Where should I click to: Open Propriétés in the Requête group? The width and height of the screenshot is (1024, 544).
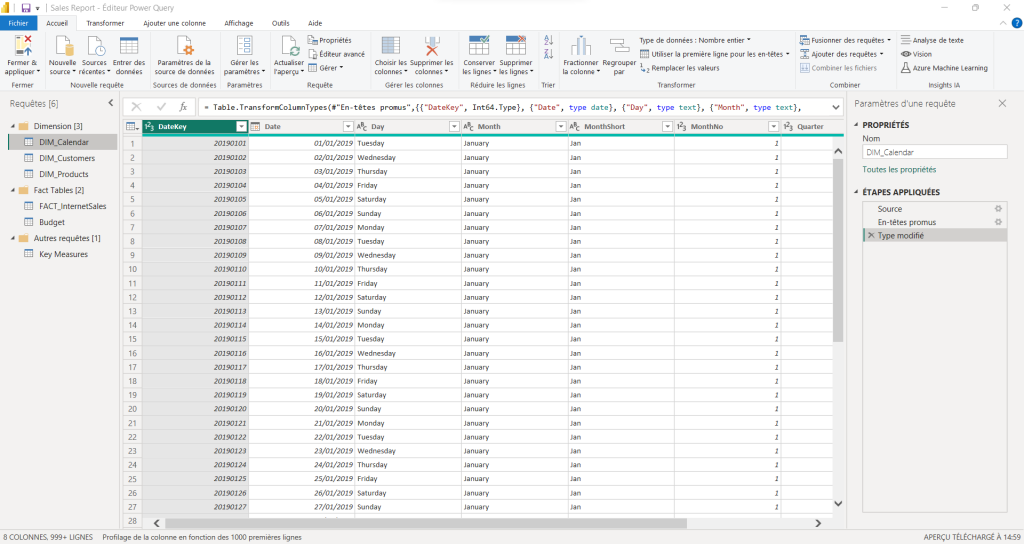pyautogui.click(x=330, y=40)
